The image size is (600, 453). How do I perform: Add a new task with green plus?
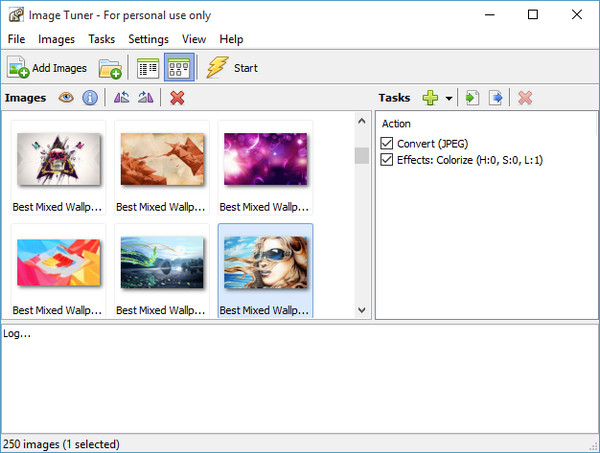[430, 98]
